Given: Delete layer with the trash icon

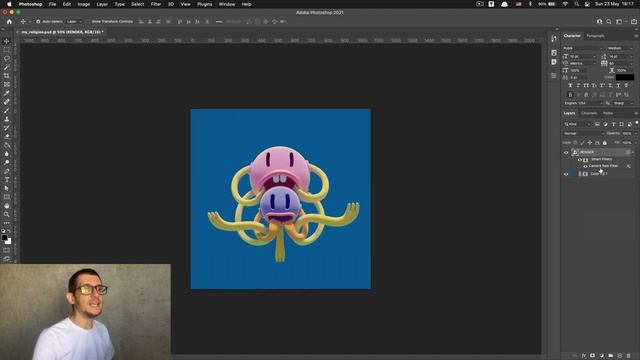Looking at the screenshot, I should click(x=629, y=356).
